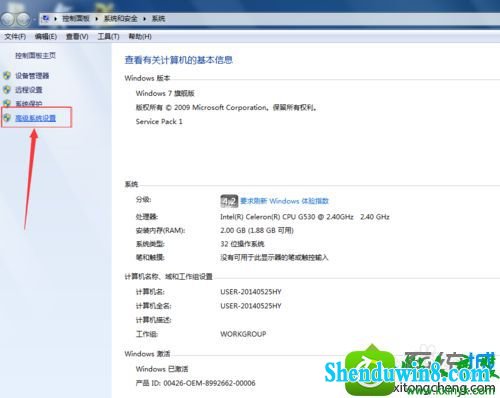
Task: Click the 计算机描述 label
Action: pyautogui.click(x=154, y=320)
